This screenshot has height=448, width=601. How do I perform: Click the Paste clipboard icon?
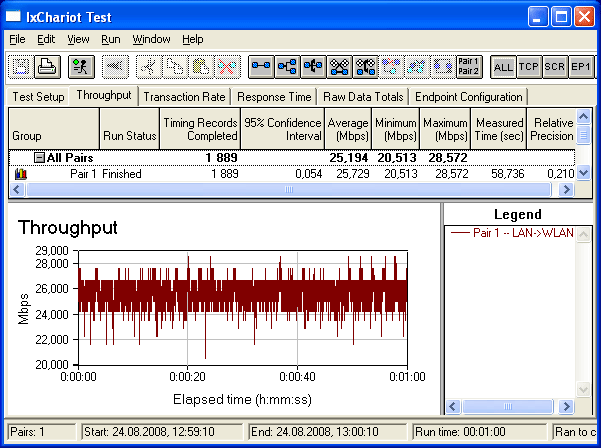201,67
